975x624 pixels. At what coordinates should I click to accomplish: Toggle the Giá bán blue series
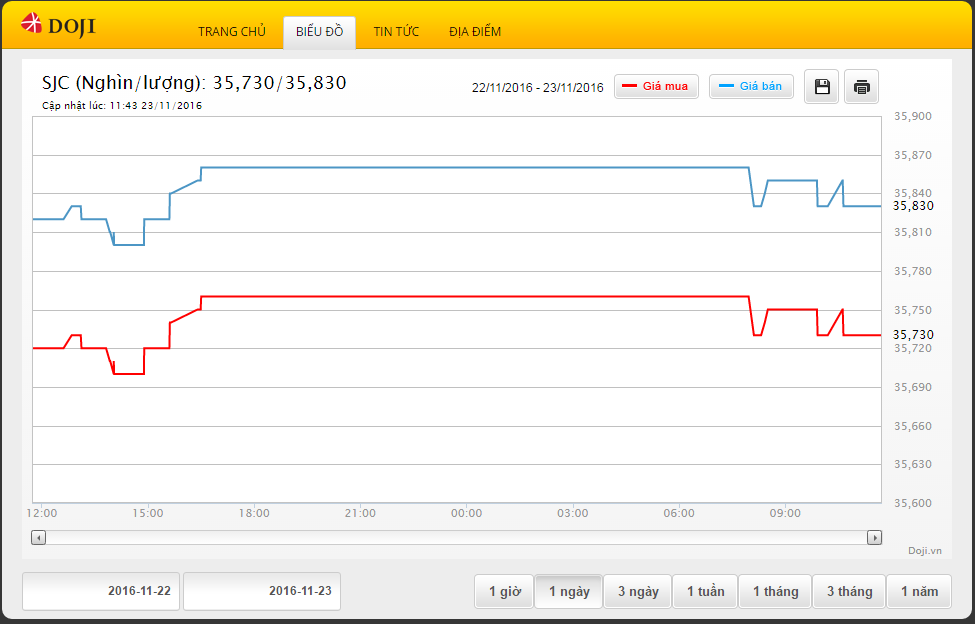pos(751,86)
